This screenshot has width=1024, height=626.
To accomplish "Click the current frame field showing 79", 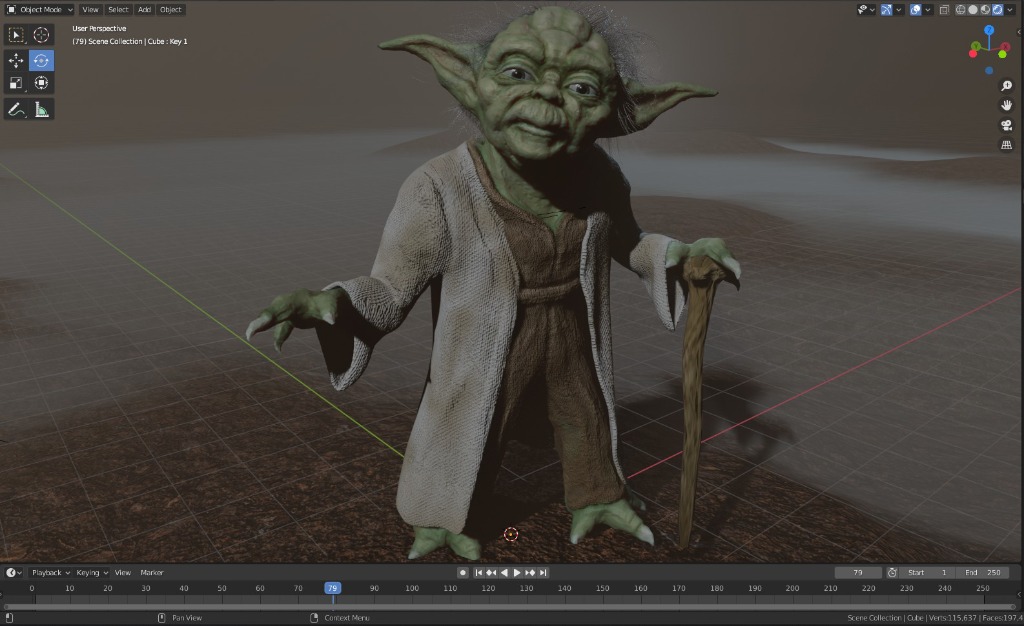I will (x=858, y=572).
